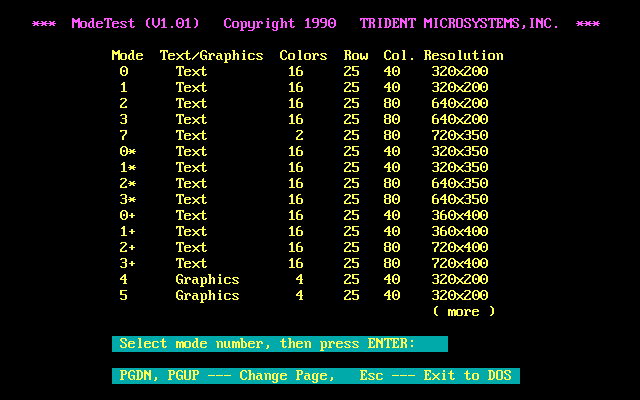Select the mode 2* row with 640x350
The image size is (640, 400).
tap(300, 184)
